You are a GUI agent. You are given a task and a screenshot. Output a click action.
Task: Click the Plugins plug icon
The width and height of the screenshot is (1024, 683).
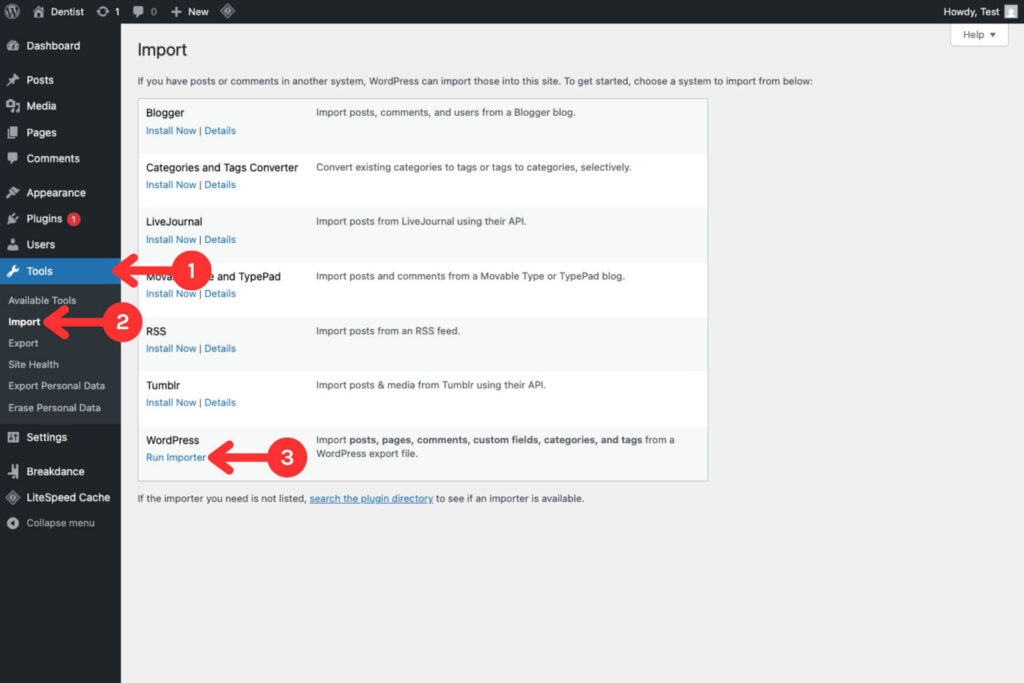point(12,219)
